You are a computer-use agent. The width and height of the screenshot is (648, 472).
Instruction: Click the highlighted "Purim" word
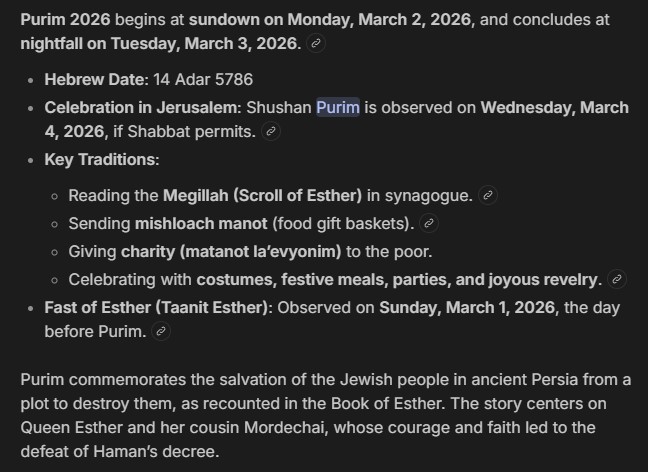[x=338, y=107]
